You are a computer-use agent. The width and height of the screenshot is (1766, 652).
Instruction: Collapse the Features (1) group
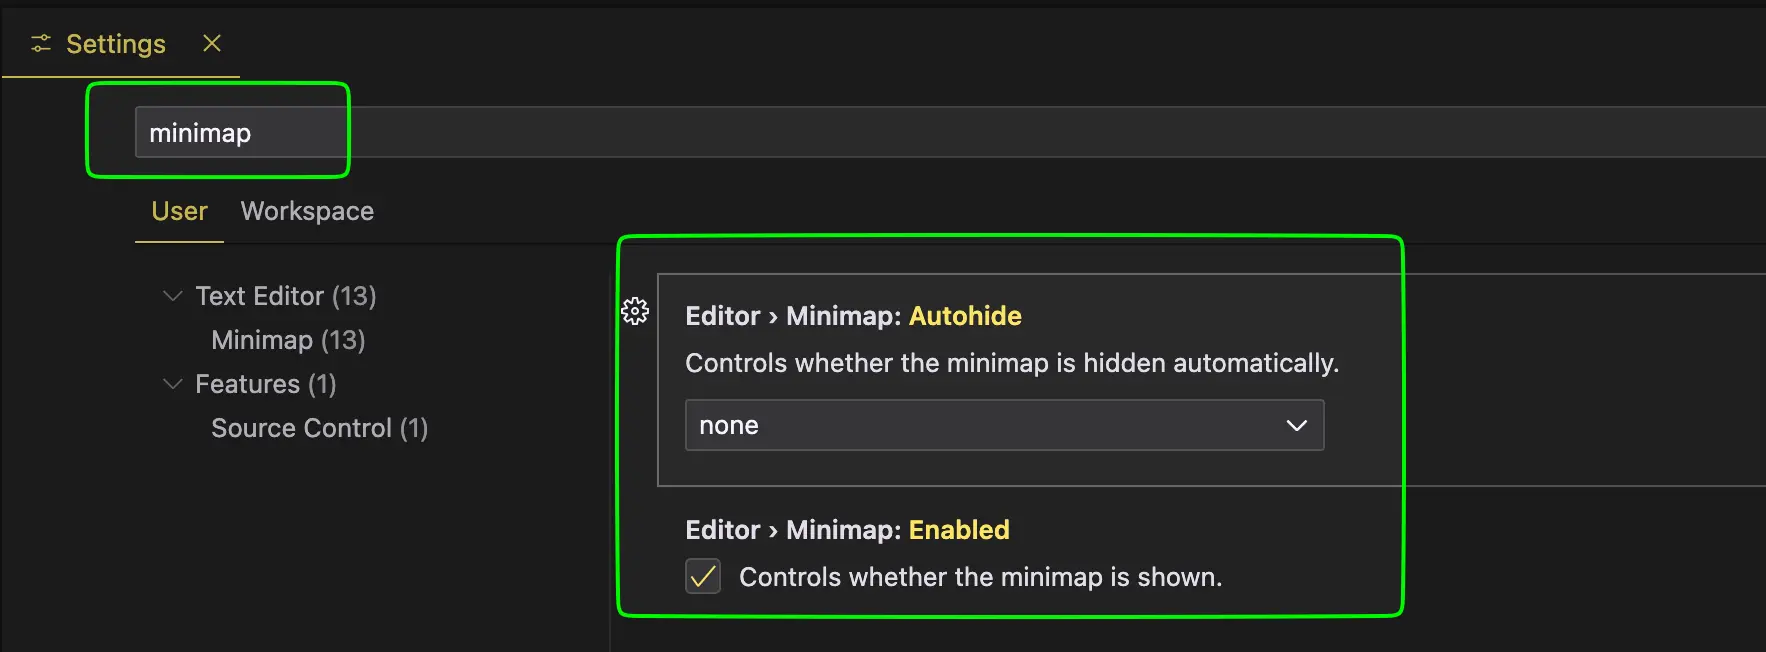(173, 384)
